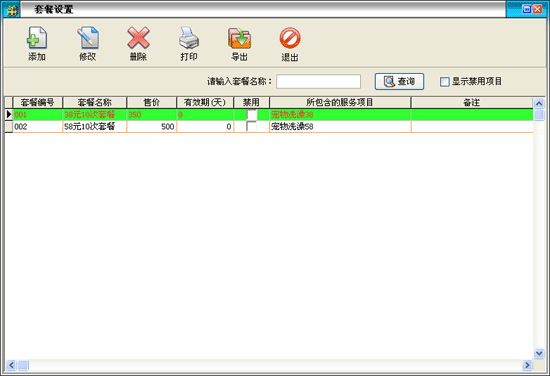Click vertical scrollbar down arrow
Image resolution: width=550 pixels, height=376 pixels.
(539, 352)
